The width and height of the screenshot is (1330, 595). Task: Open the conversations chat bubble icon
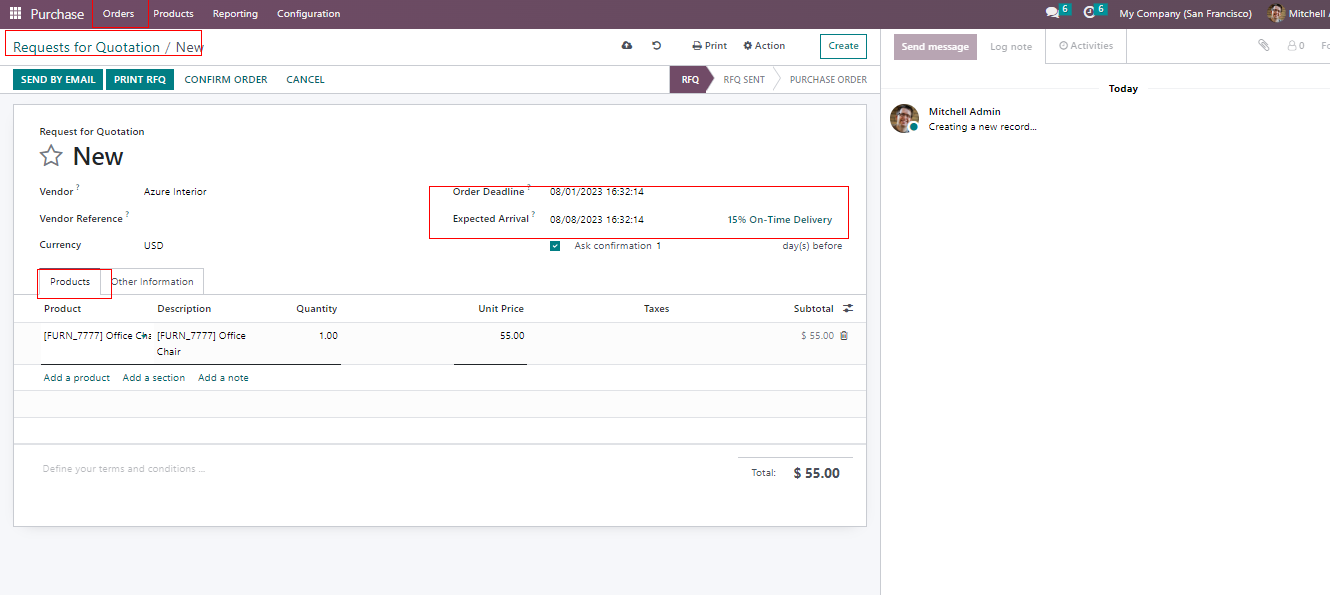pyautogui.click(x=1052, y=13)
